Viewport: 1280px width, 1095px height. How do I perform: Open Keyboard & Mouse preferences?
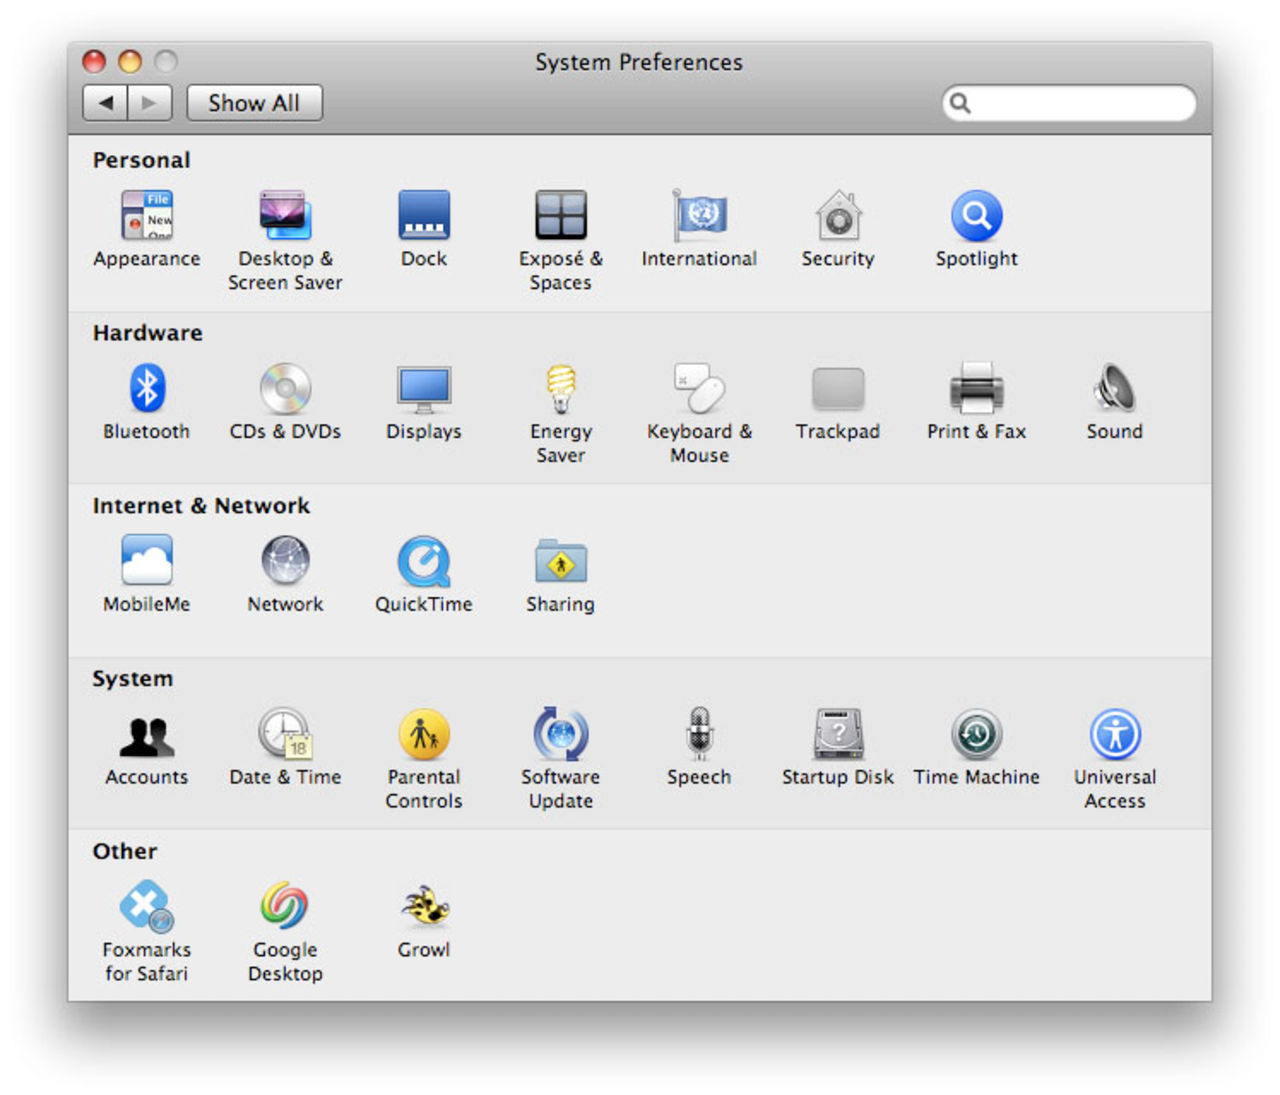(699, 389)
